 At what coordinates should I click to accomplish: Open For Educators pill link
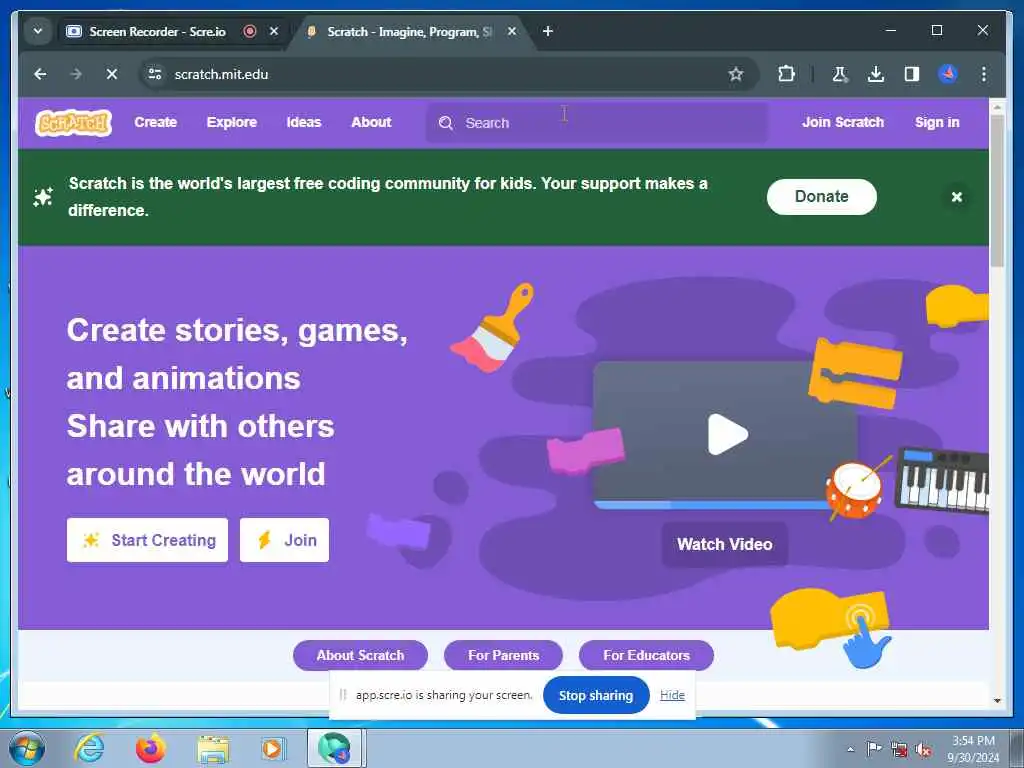tap(647, 655)
